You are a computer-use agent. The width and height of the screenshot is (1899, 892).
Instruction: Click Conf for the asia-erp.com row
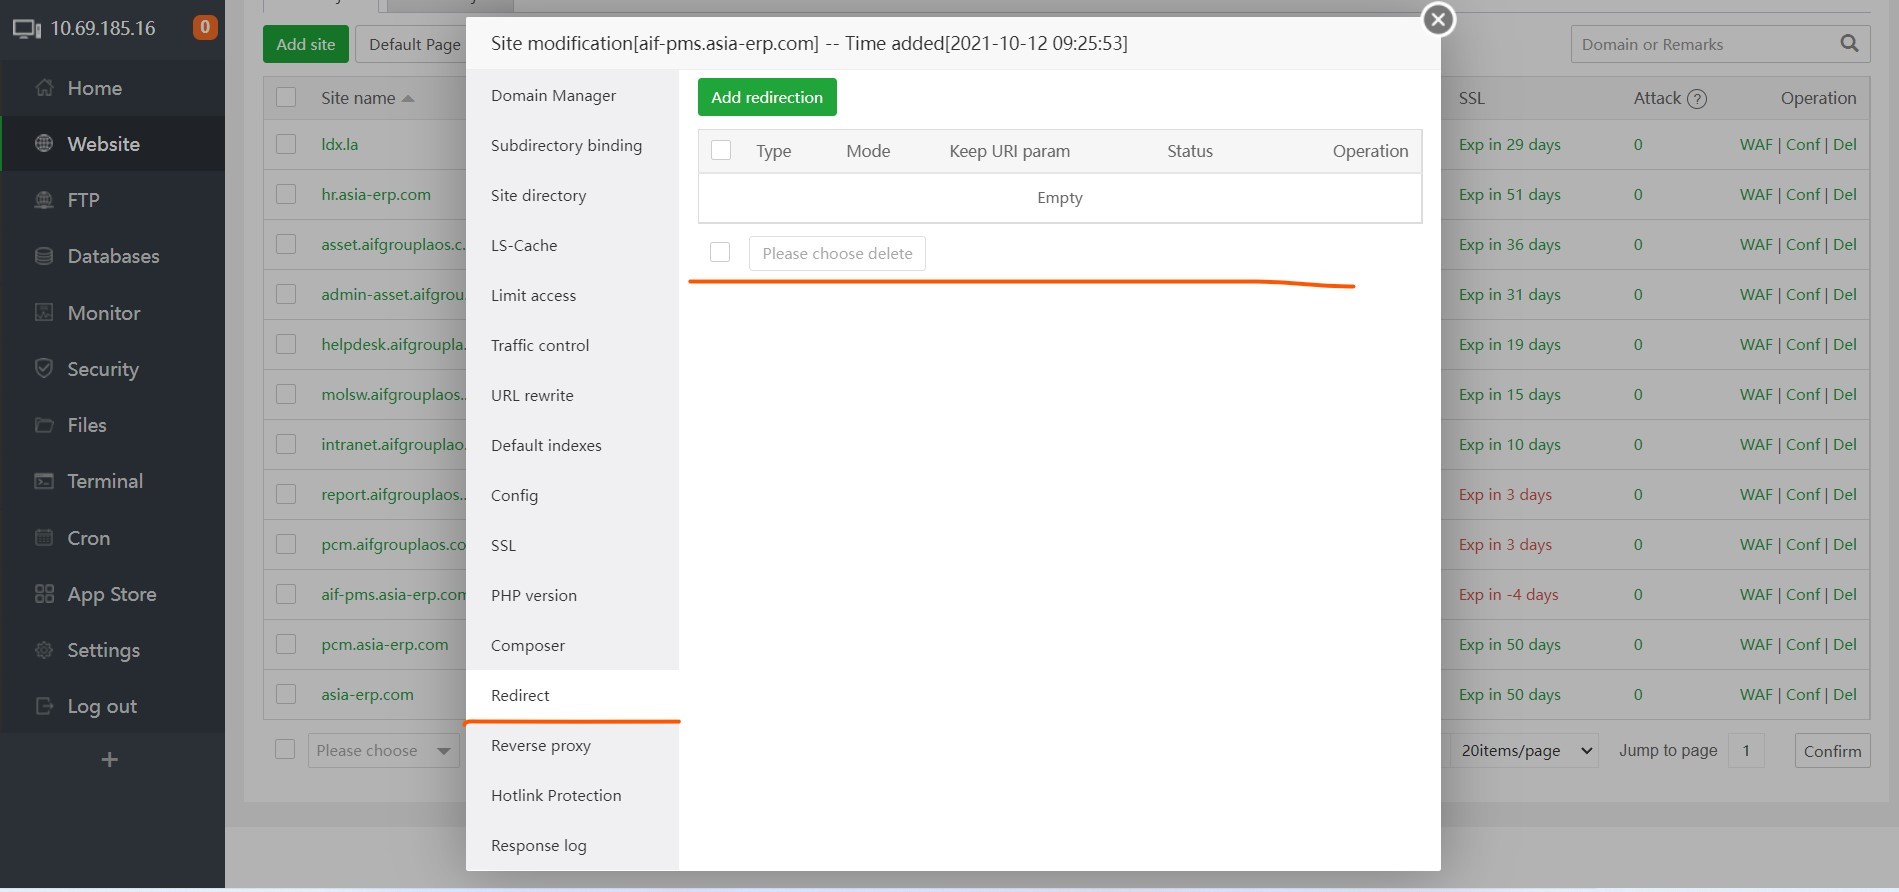coord(1803,694)
